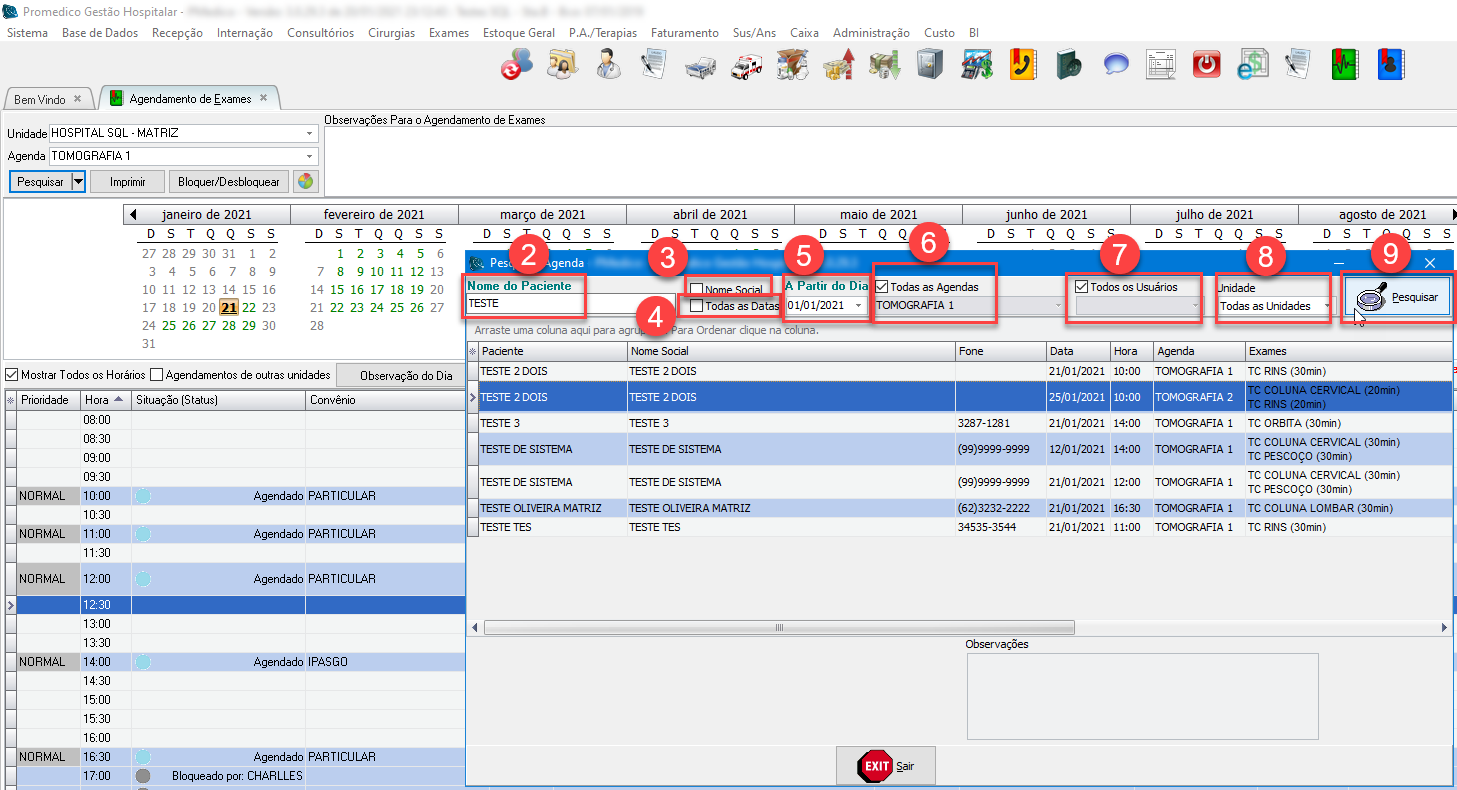The height and width of the screenshot is (790, 1457).
Task: Click the red power button icon
Action: (1207, 65)
